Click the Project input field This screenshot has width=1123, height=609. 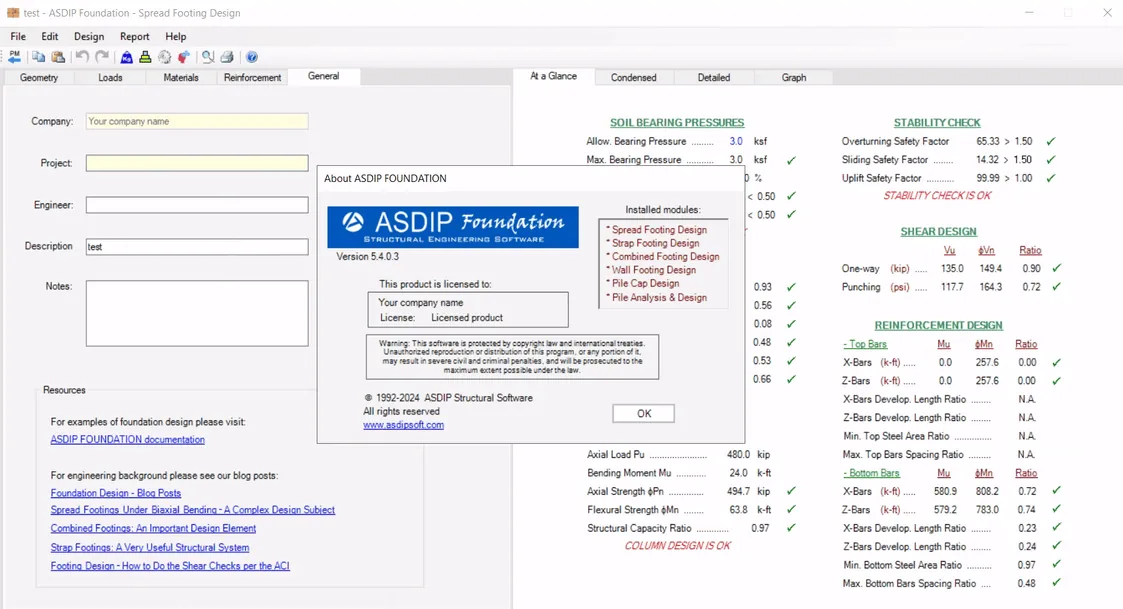pyautogui.click(x=197, y=163)
